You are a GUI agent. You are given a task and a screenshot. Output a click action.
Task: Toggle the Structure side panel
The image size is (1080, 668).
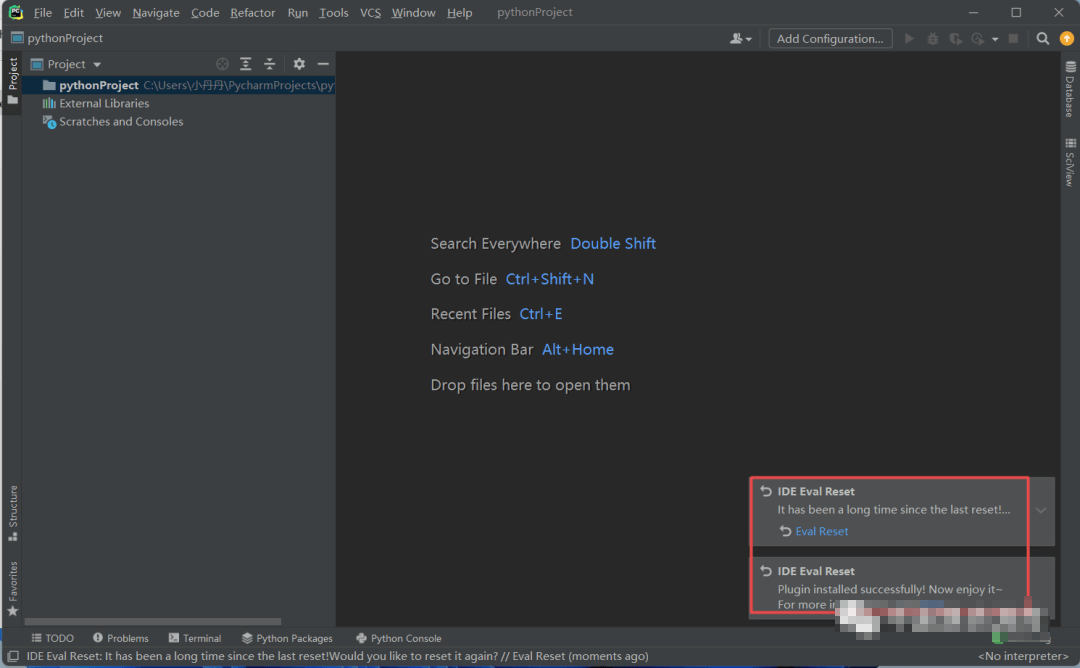(13, 512)
